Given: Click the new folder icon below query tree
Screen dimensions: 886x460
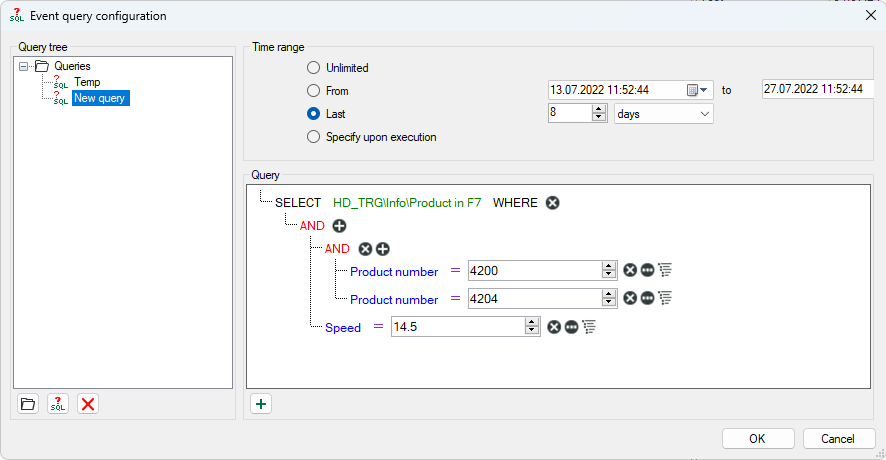Looking at the screenshot, I should 28,404.
